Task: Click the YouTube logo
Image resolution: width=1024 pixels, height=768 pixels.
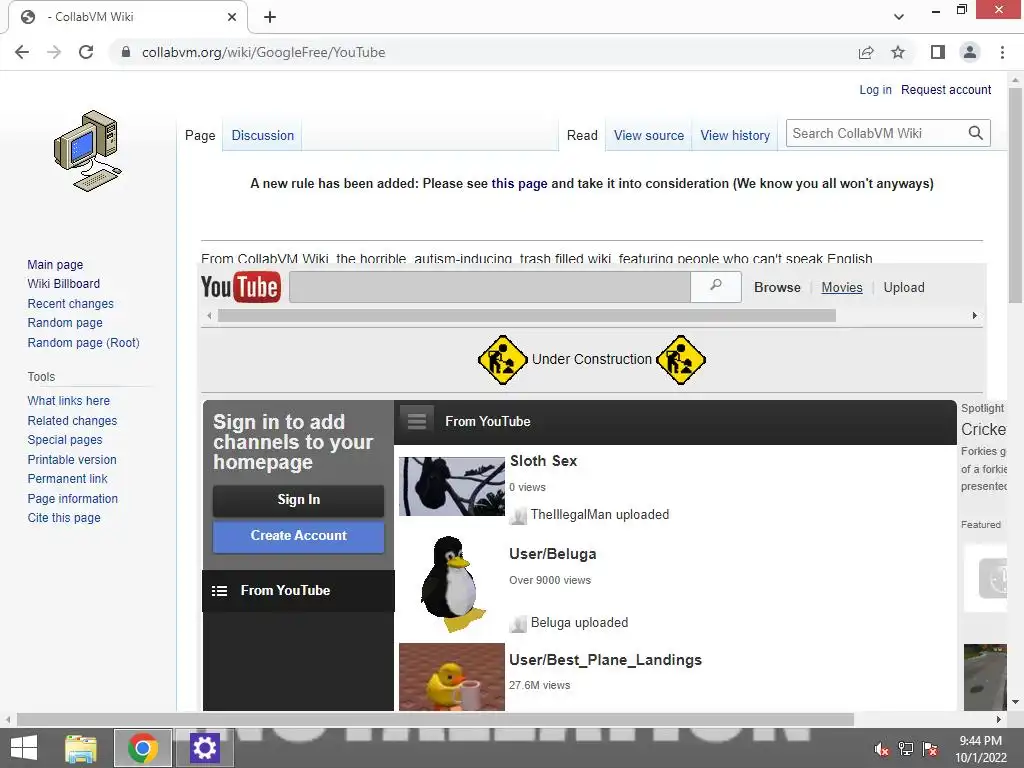Action: [x=240, y=287]
